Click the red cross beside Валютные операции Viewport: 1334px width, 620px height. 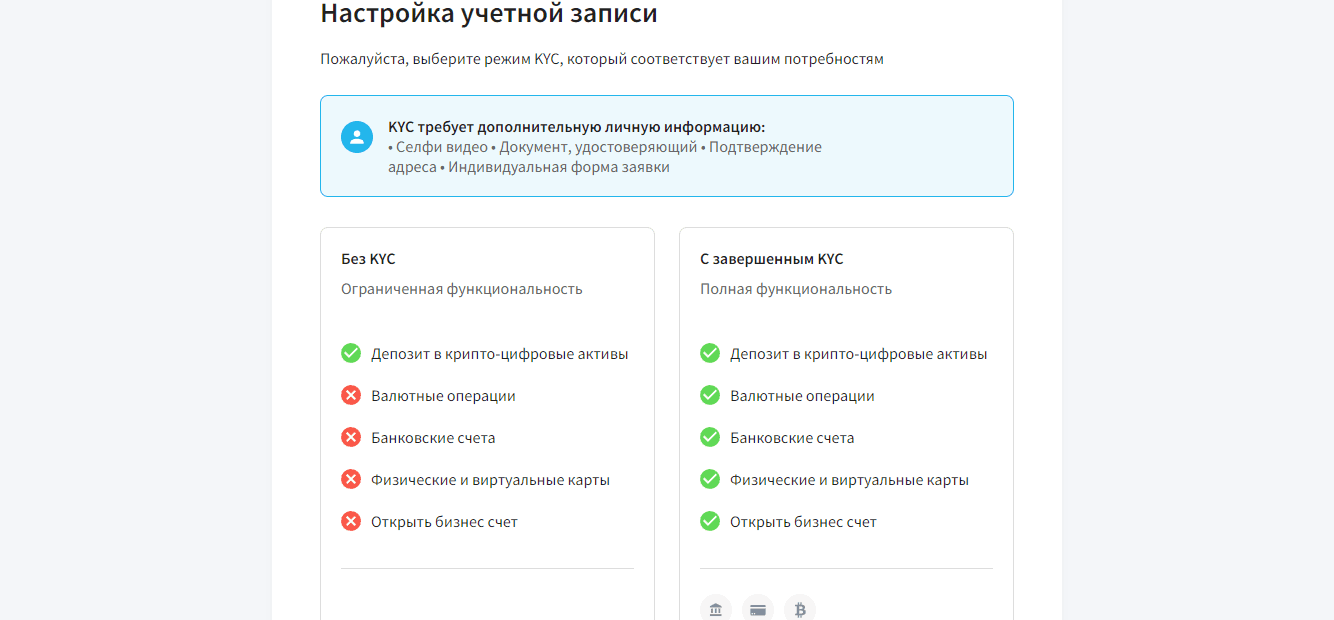click(x=351, y=395)
